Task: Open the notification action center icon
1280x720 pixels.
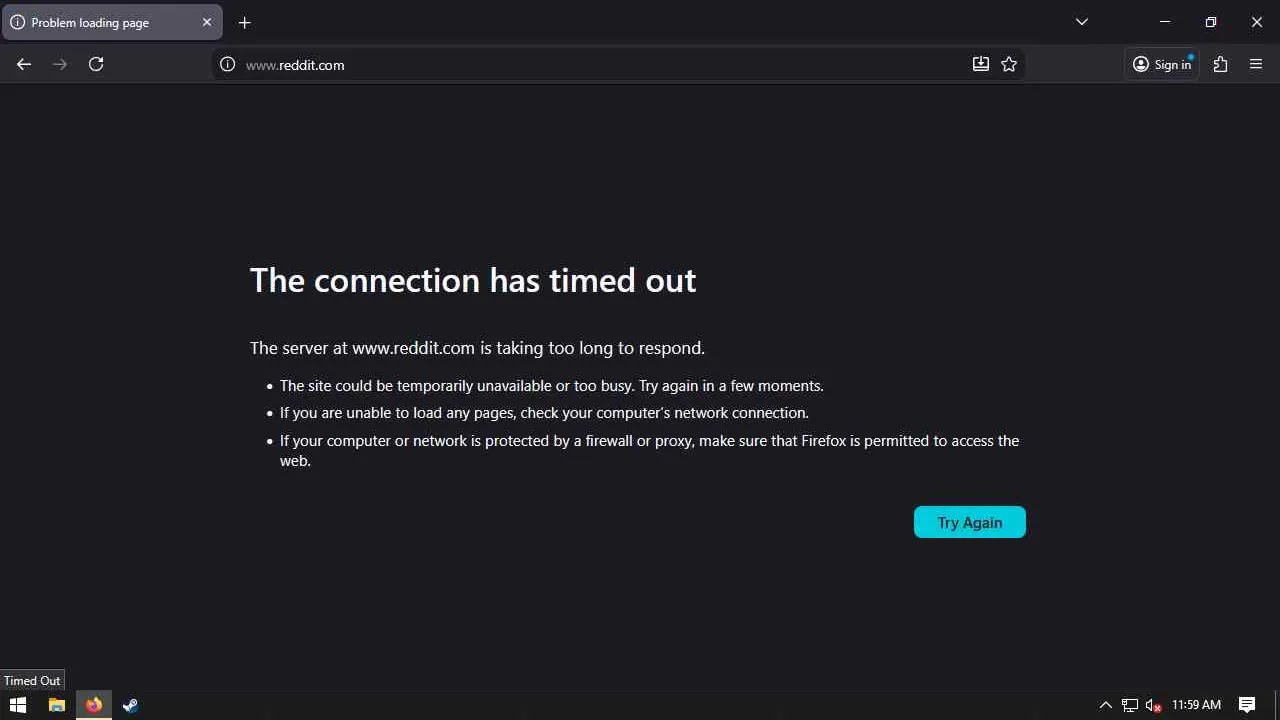Action: [x=1247, y=705]
